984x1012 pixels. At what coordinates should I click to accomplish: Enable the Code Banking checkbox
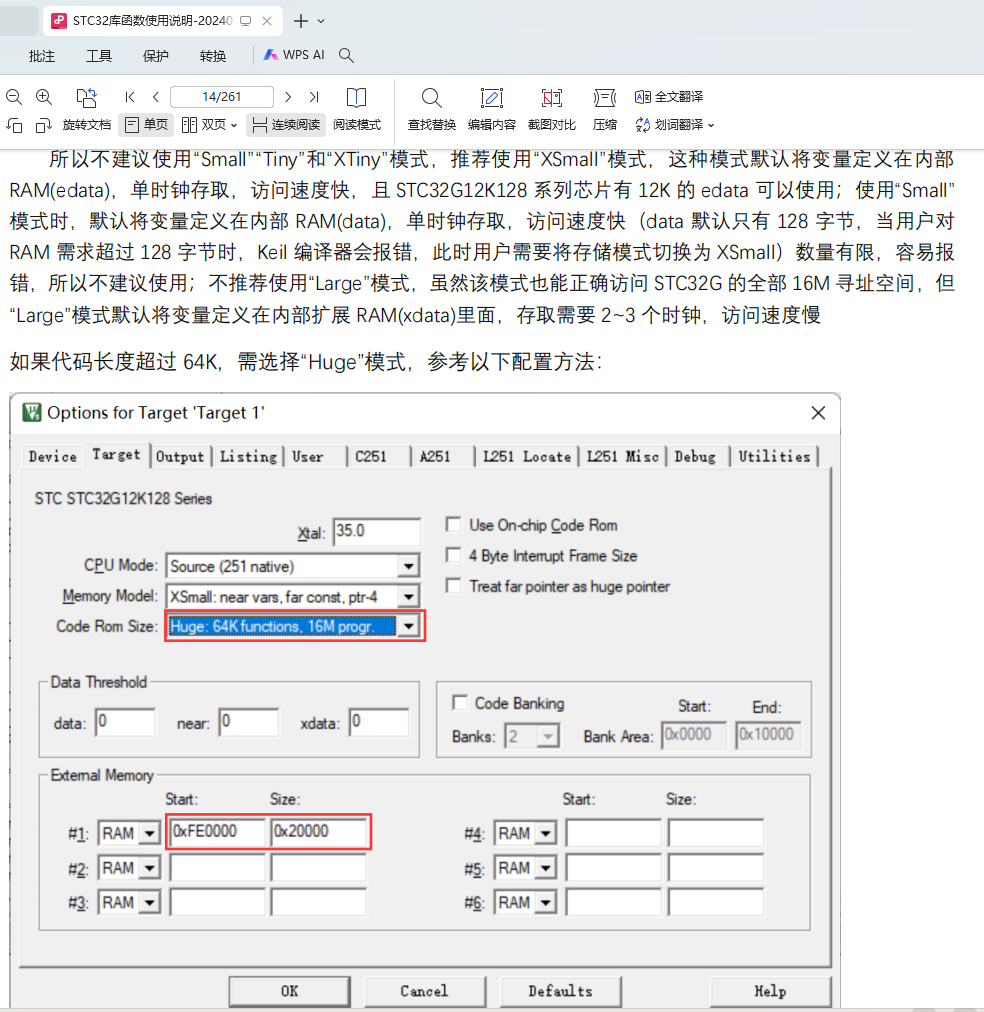pos(459,703)
